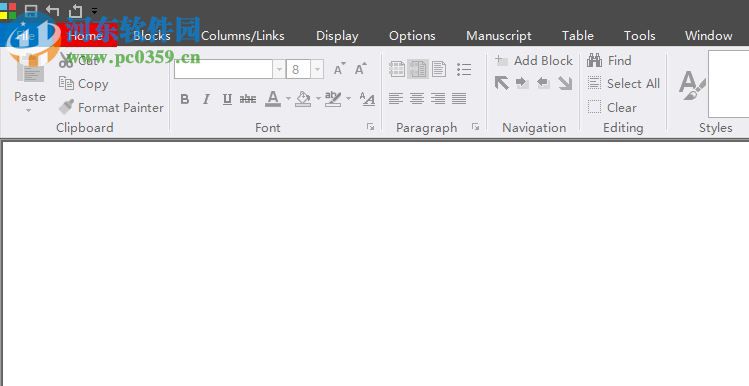
Task: Go to the Tools tab
Action: coord(639,35)
